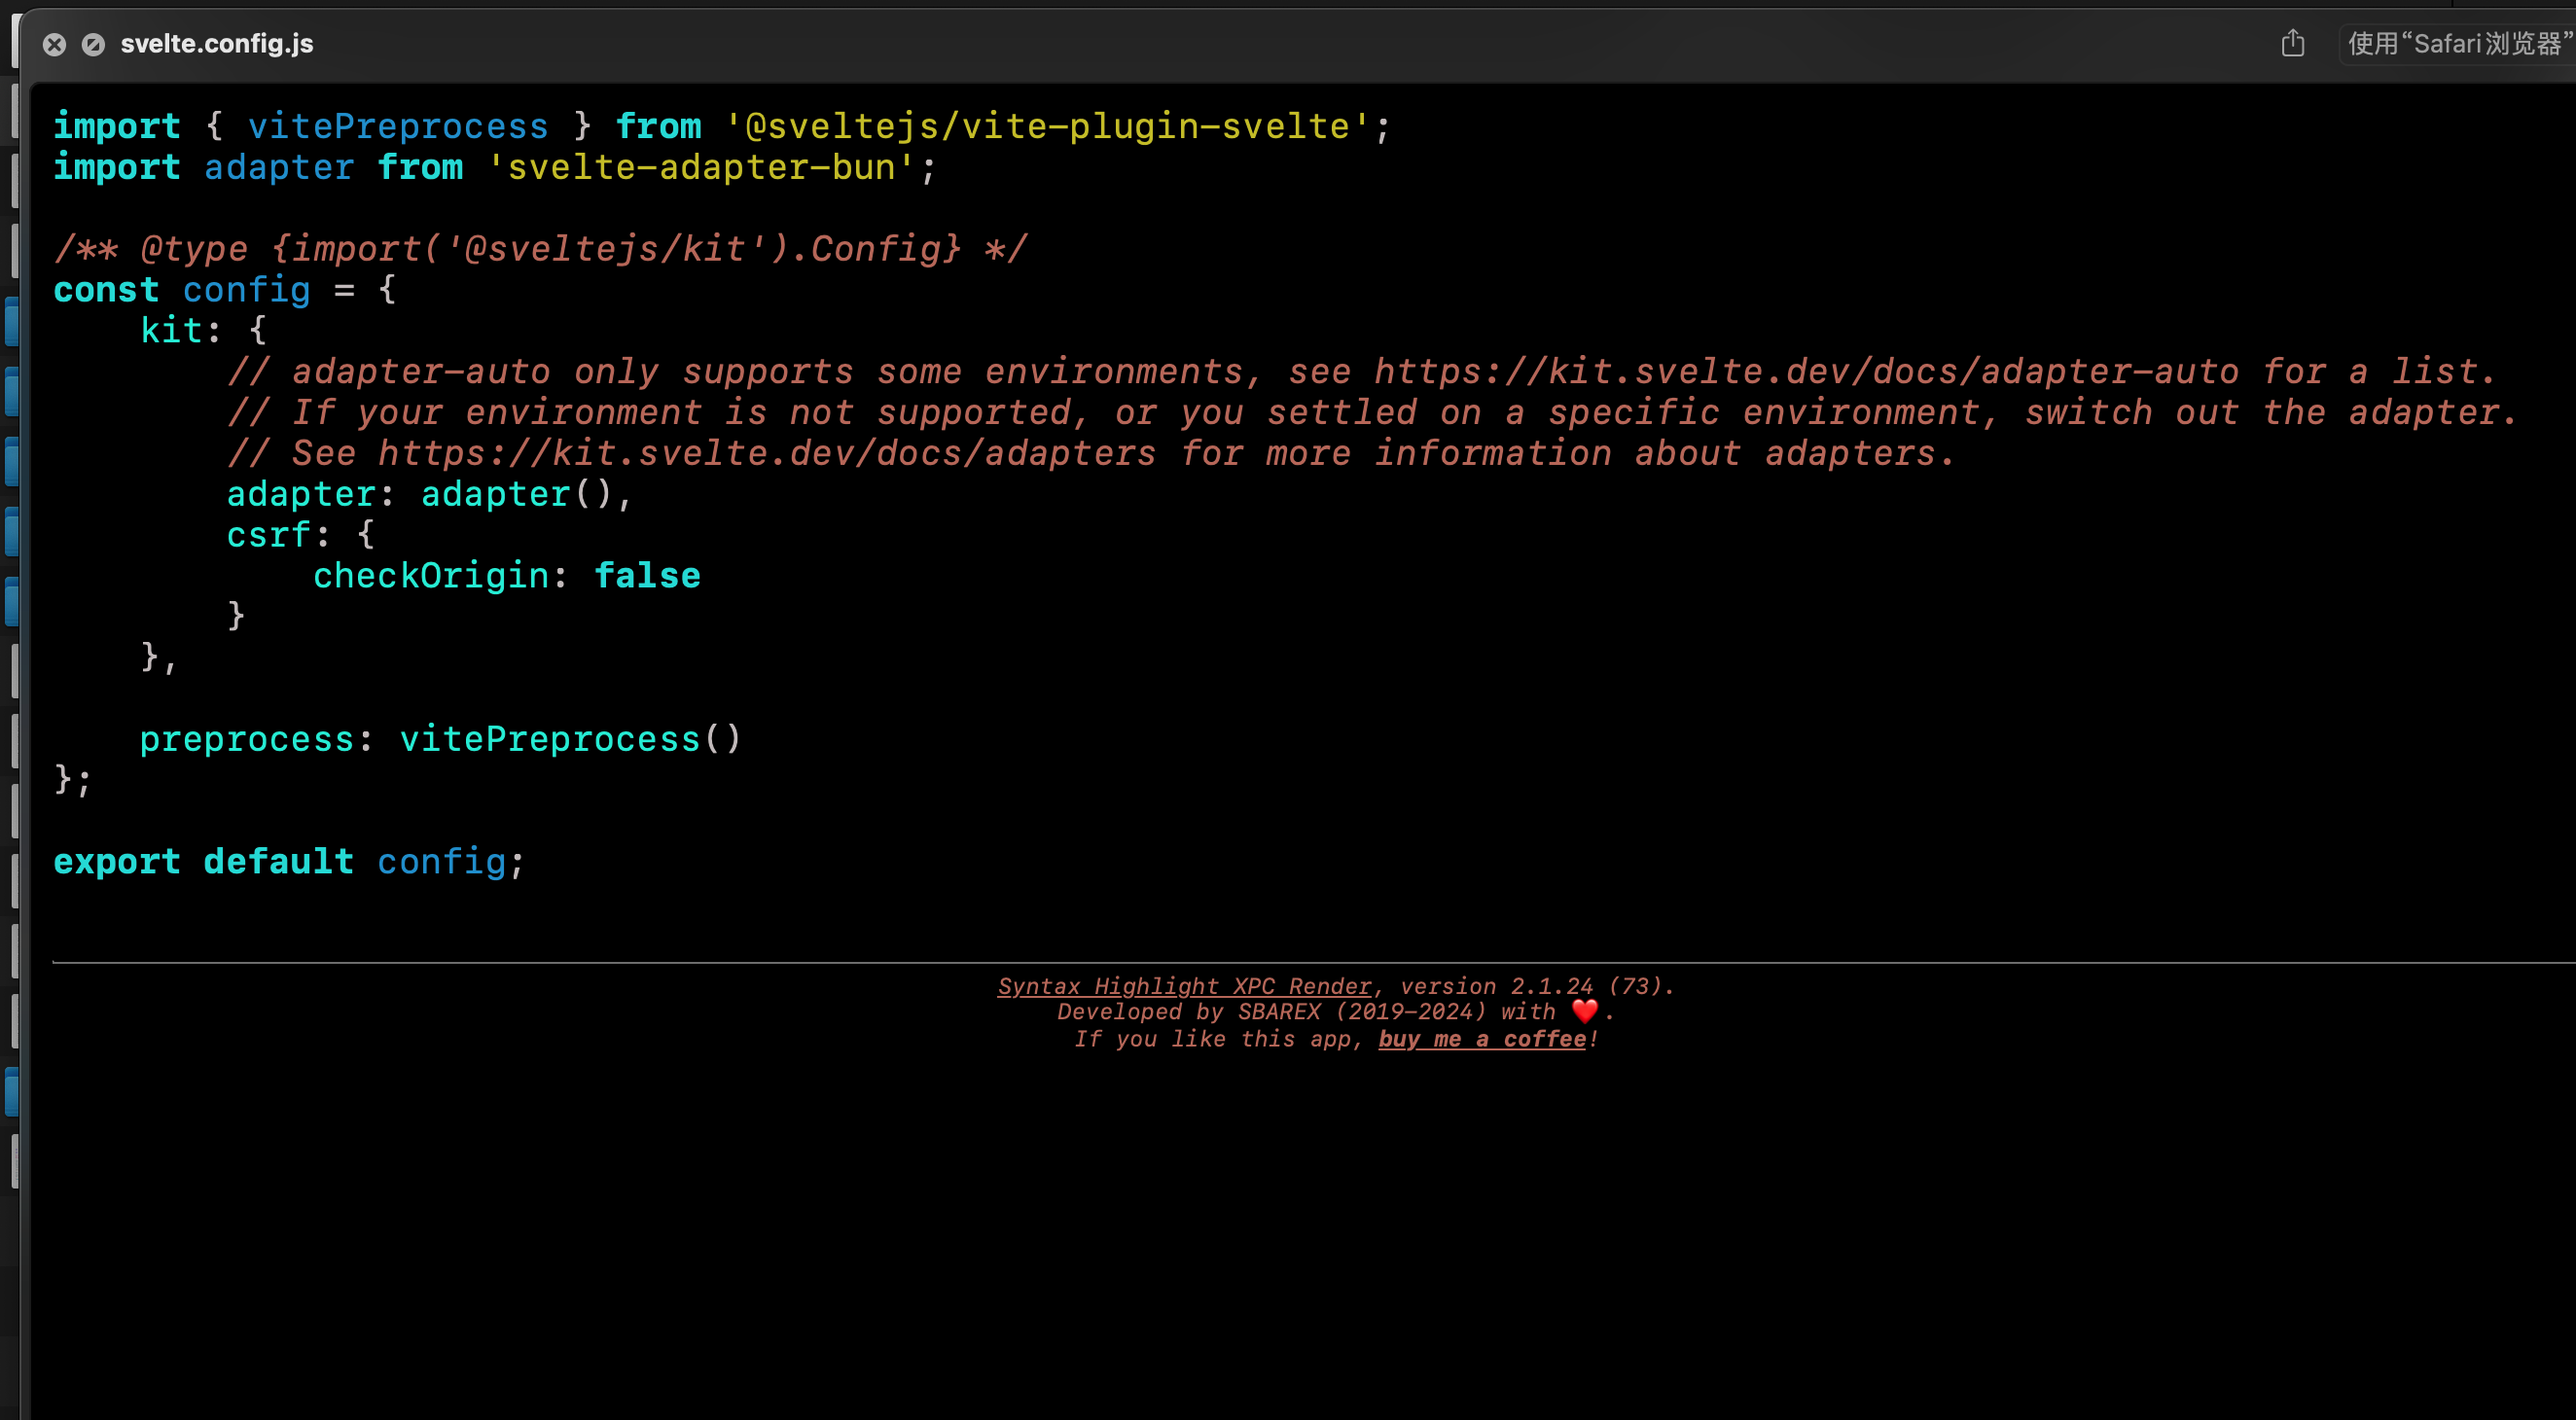Click the checkOrigin property name
The width and height of the screenshot is (2576, 1420).
pos(431,576)
